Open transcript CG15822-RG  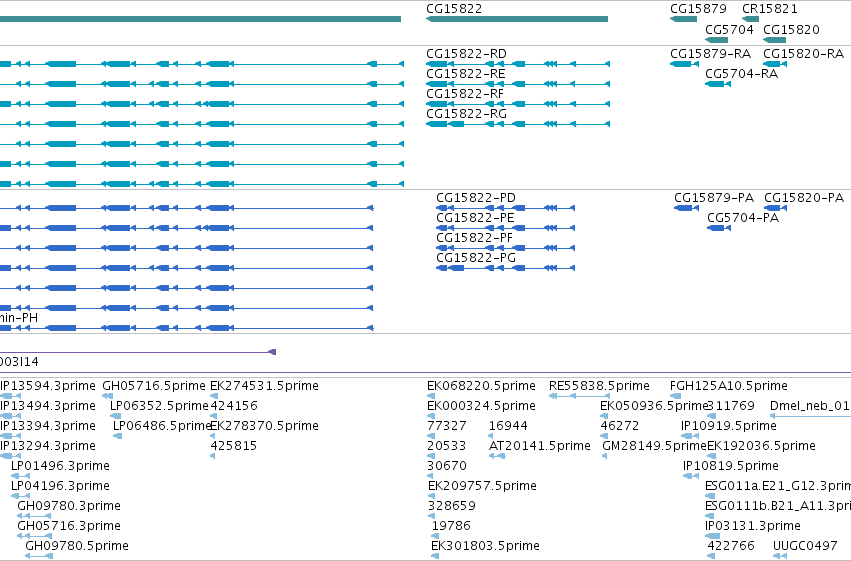(x=466, y=114)
